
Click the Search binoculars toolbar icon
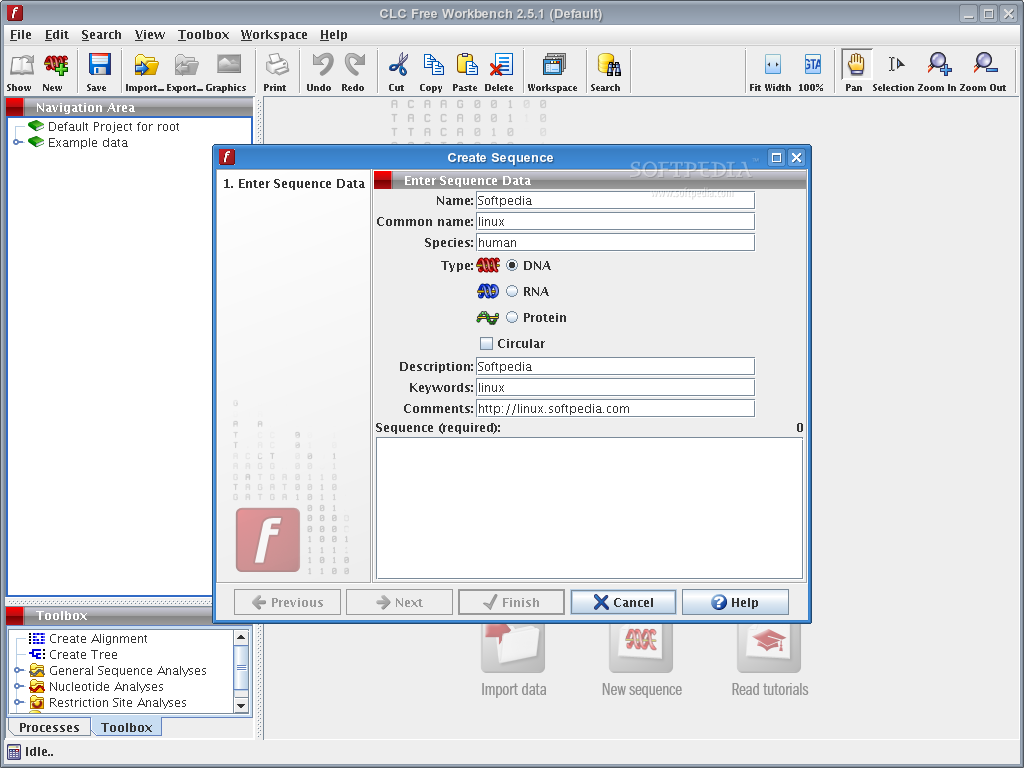[x=608, y=66]
